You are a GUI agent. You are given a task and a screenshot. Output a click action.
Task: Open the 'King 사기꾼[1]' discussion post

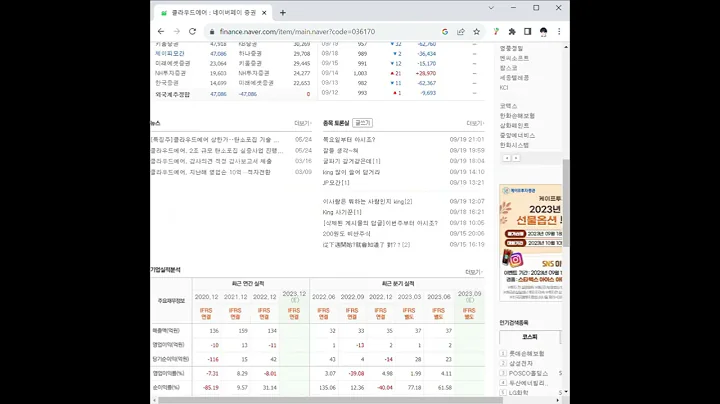pyautogui.click(x=342, y=212)
